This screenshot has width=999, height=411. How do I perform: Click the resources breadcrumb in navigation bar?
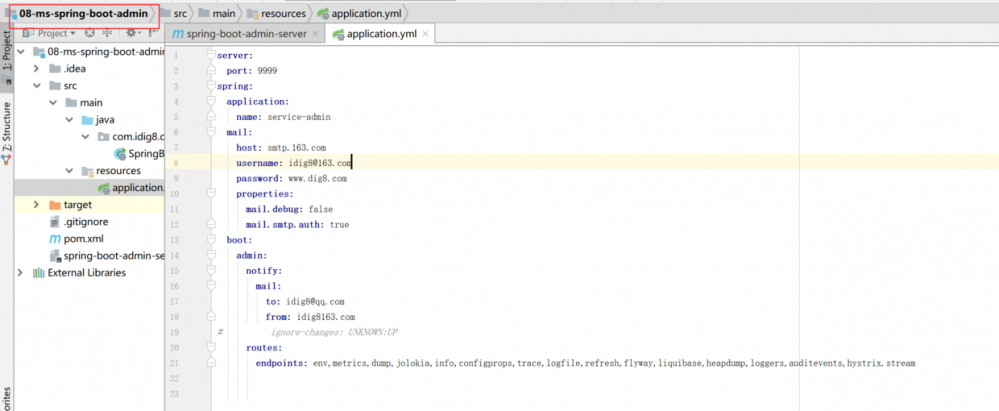(x=285, y=13)
